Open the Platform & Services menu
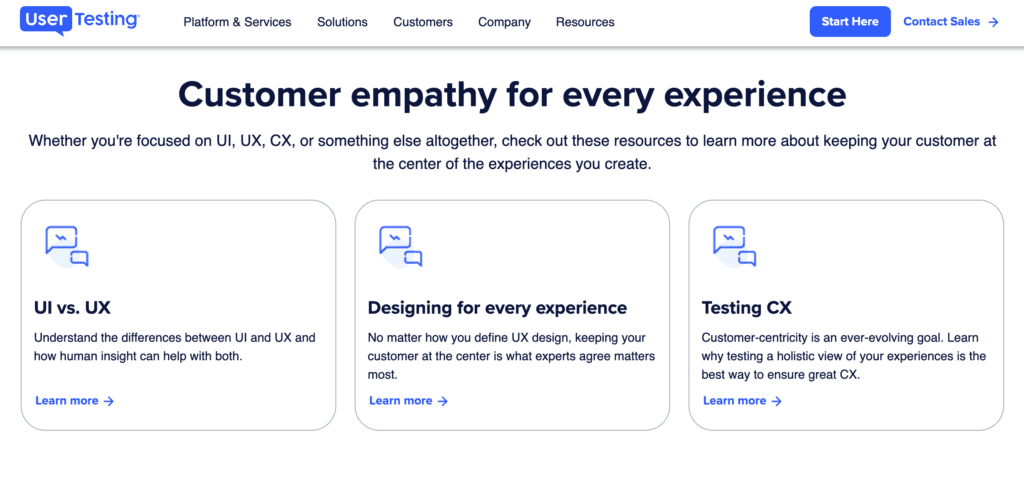The image size is (1024, 488). [x=237, y=22]
